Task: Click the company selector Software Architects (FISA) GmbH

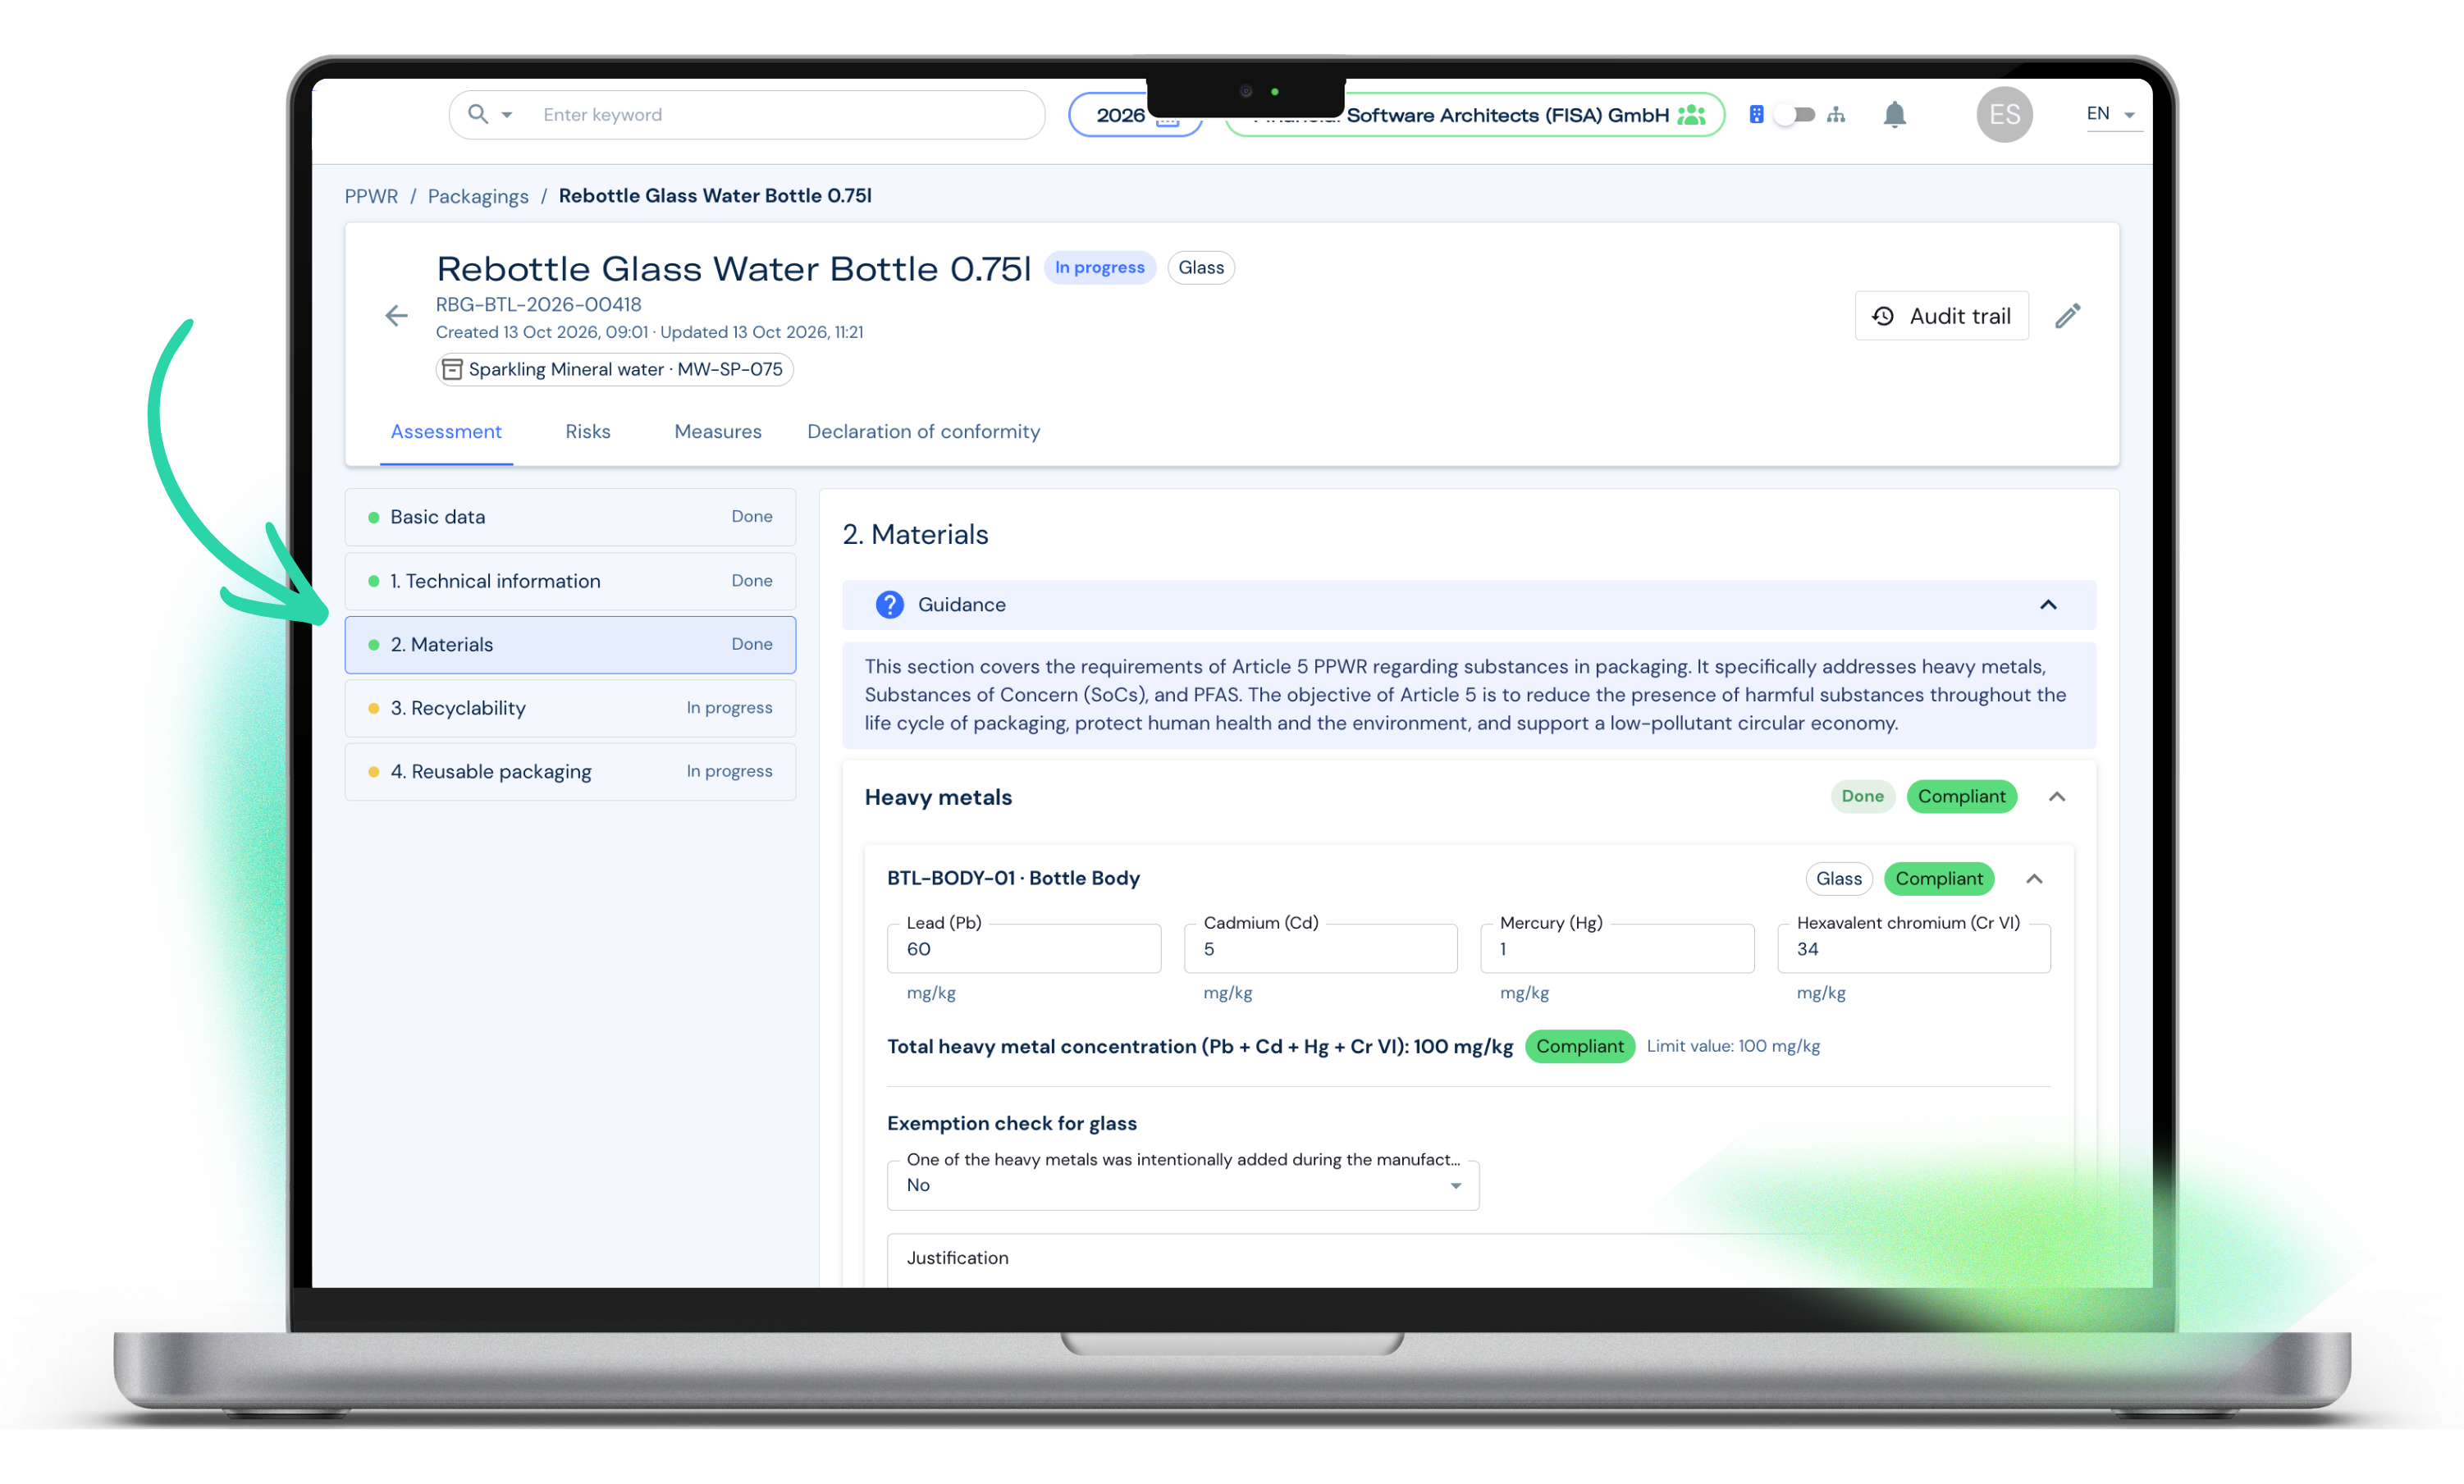Action: [1475, 115]
